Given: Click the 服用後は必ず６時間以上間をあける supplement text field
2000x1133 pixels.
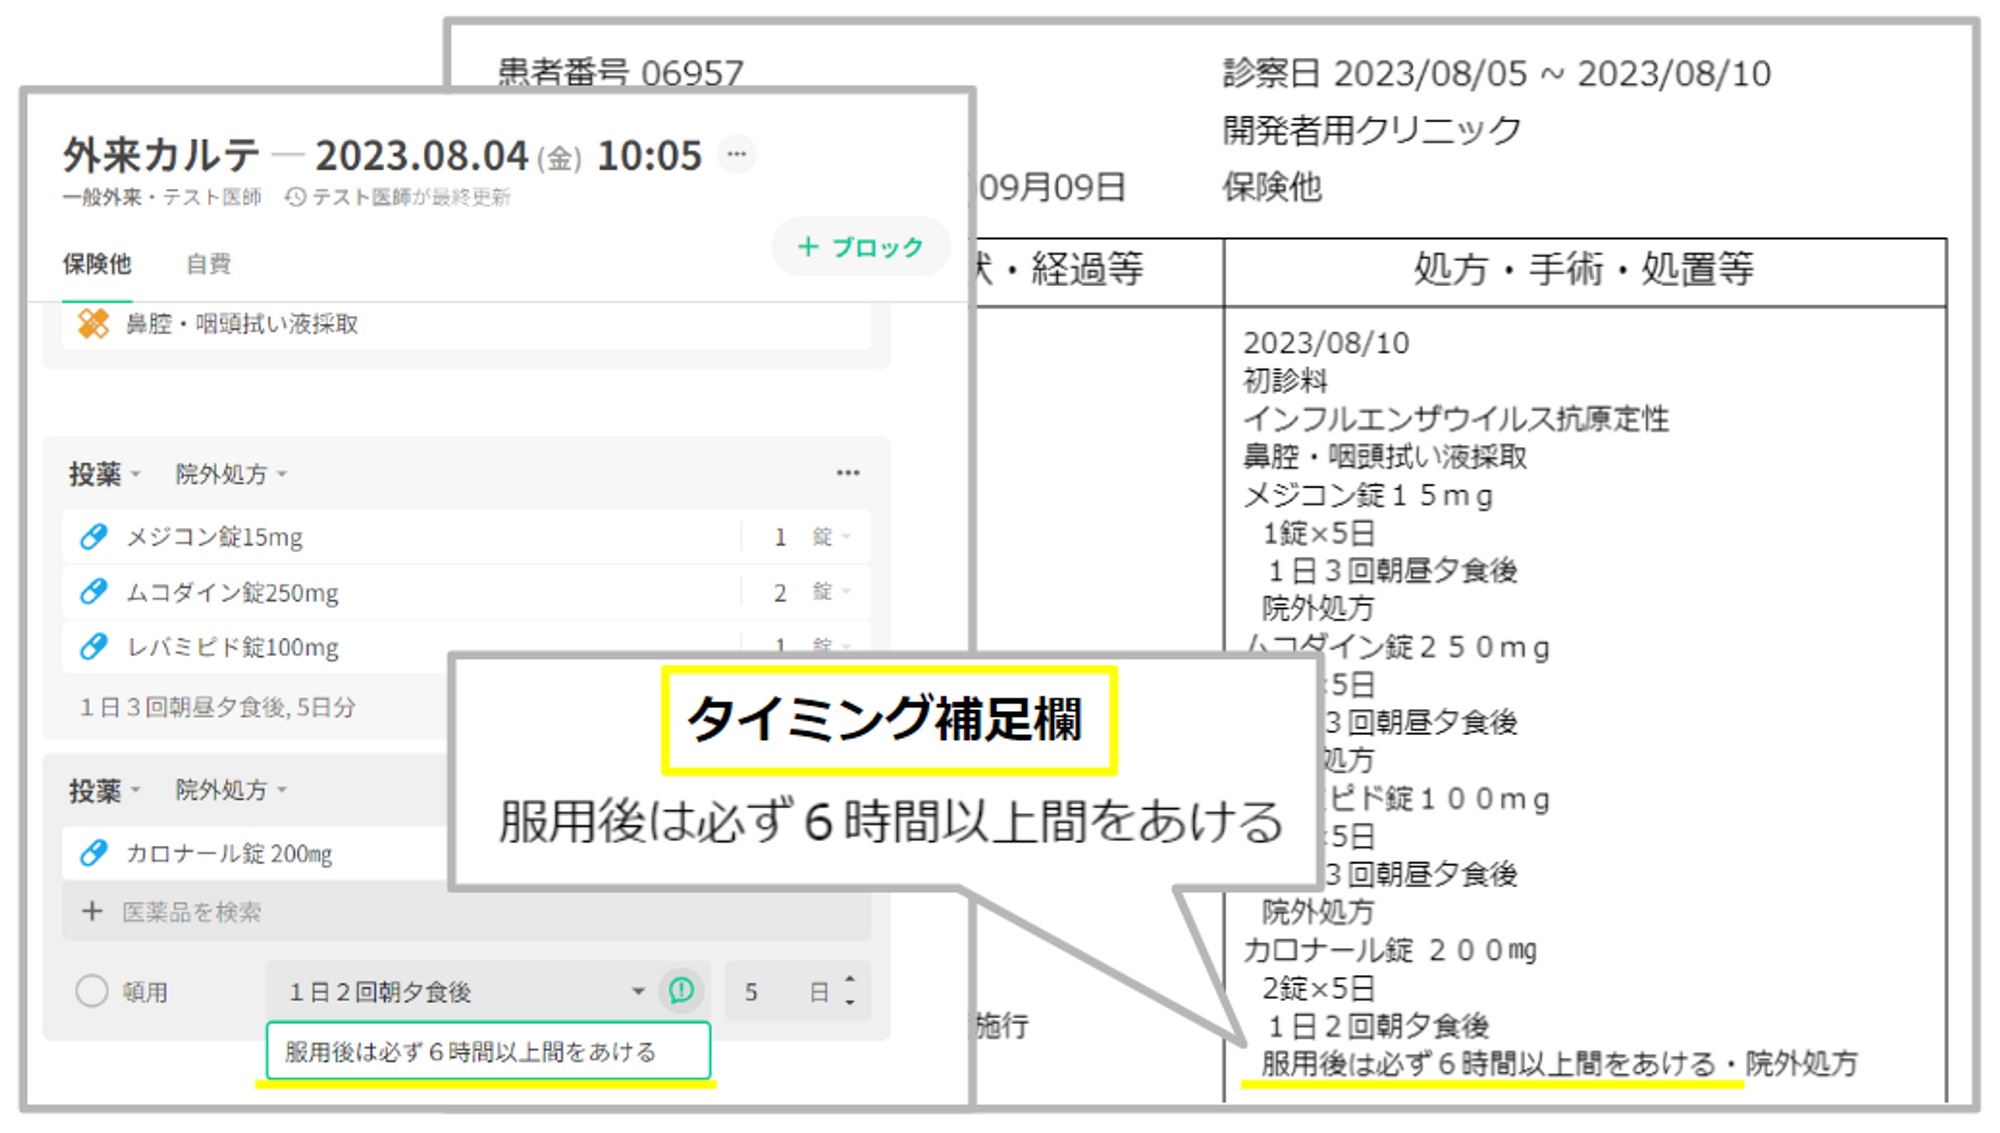Looking at the screenshot, I should tap(488, 1052).
